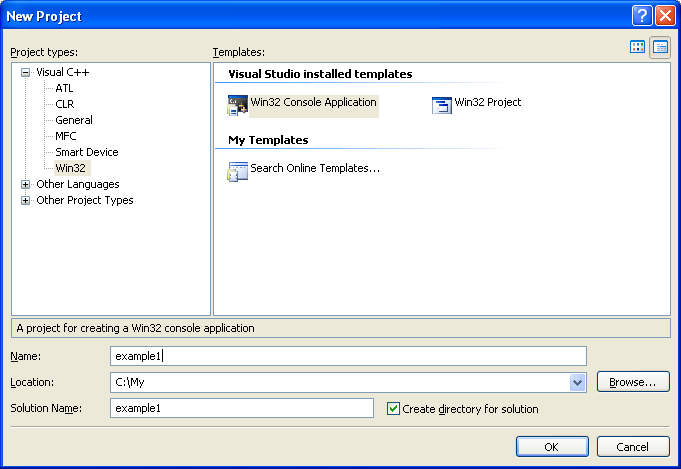
Task: Expand the Other Languages node
Action: tap(26, 185)
